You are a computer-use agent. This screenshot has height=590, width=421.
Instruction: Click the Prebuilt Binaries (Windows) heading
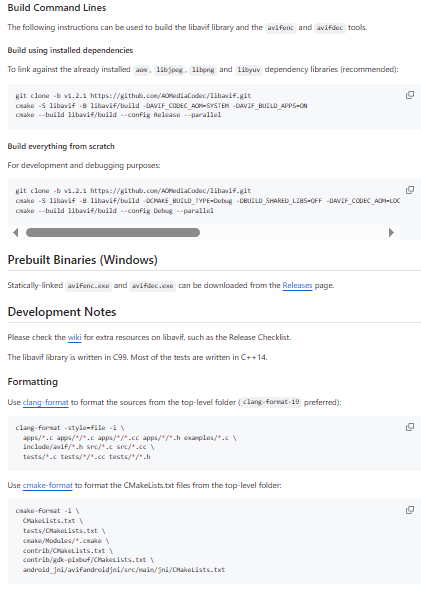82,260
